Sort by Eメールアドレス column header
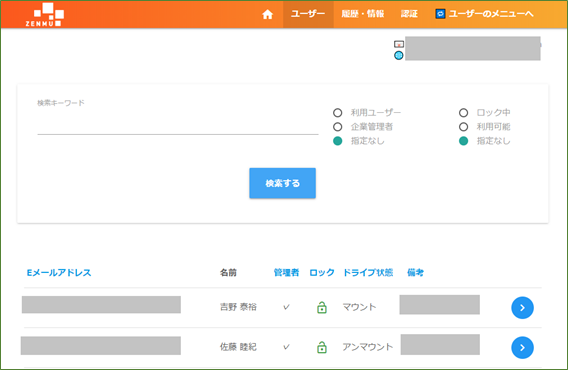568x370 pixels. pyautogui.click(x=59, y=273)
